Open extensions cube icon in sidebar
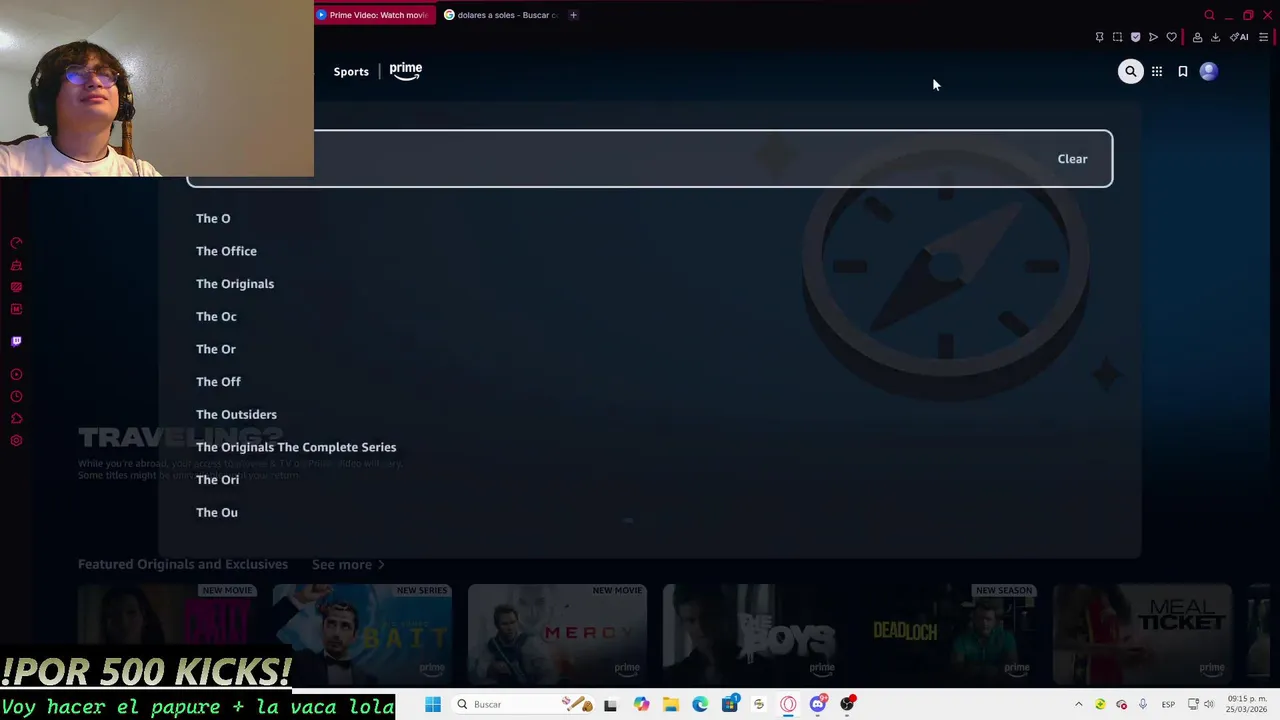 pos(16,418)
